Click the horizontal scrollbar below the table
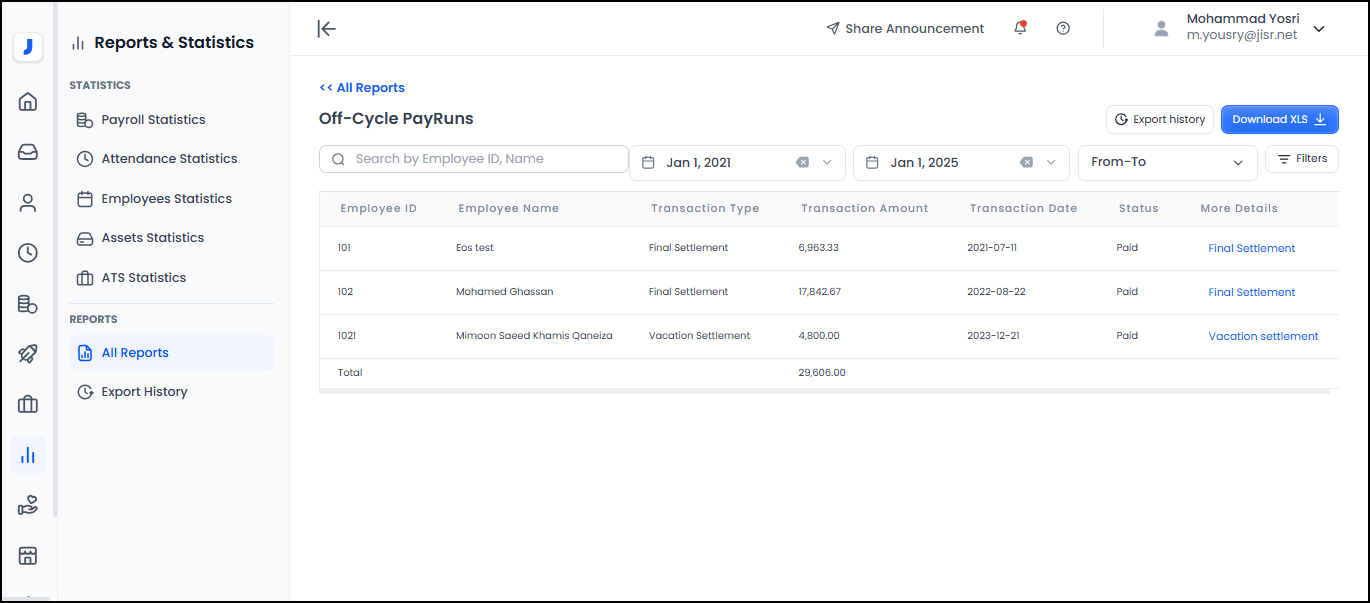Screen dimensions: 1370x603 (824, 392)
